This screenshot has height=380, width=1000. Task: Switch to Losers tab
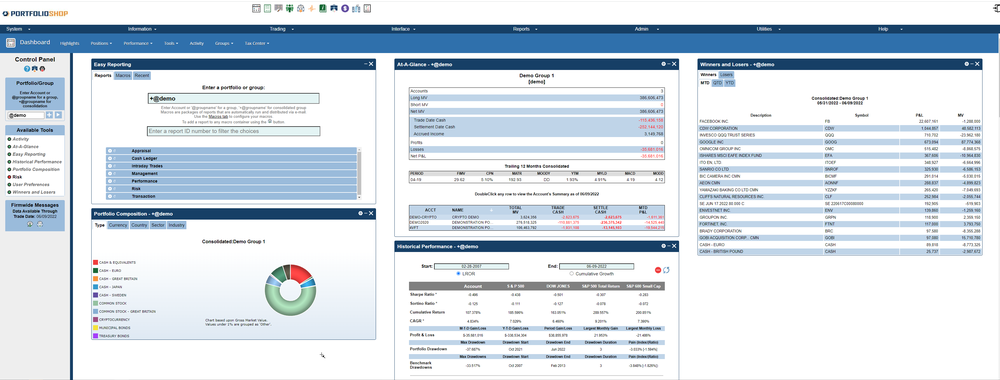(x=726, y=75)
